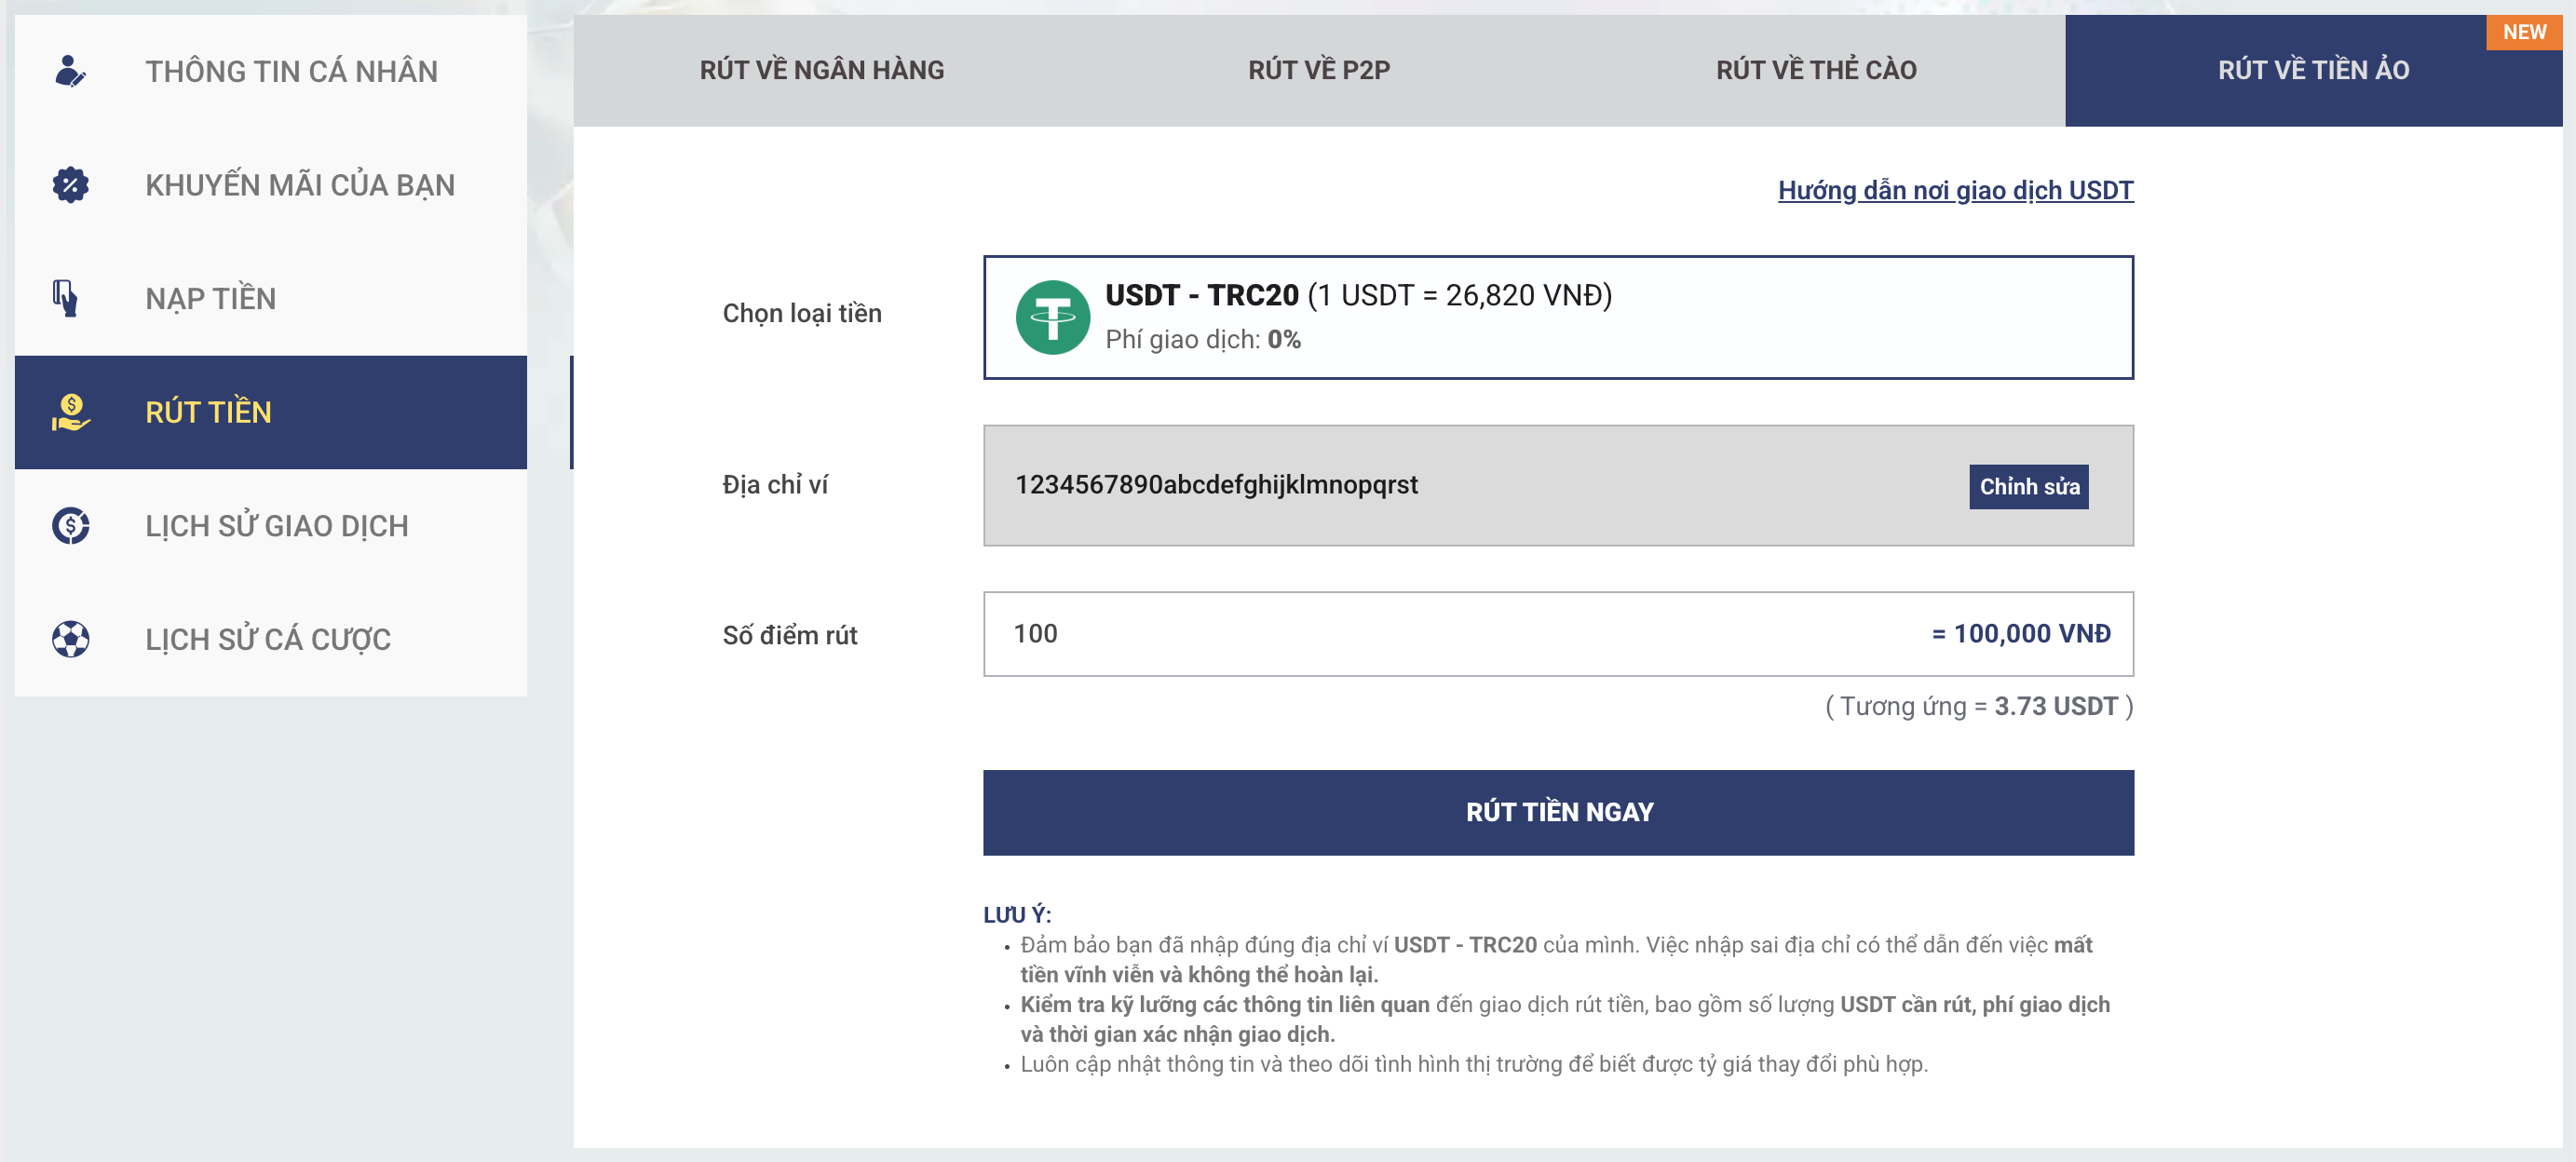The width and height of the screenshot is (2576, 1162).
Task: Open Hướng dẫn nơi giao dịch USDT link
Action: (1954, 190)
